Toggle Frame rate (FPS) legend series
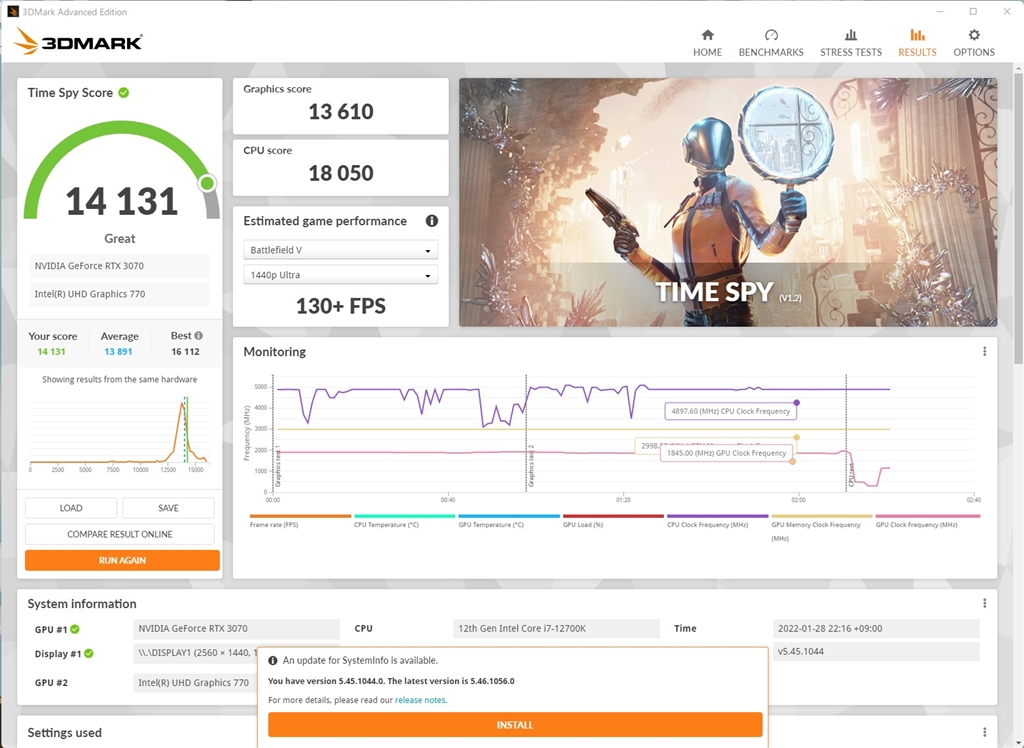The width and height of the screenshot is (1024, 748). tap(300, 521)
